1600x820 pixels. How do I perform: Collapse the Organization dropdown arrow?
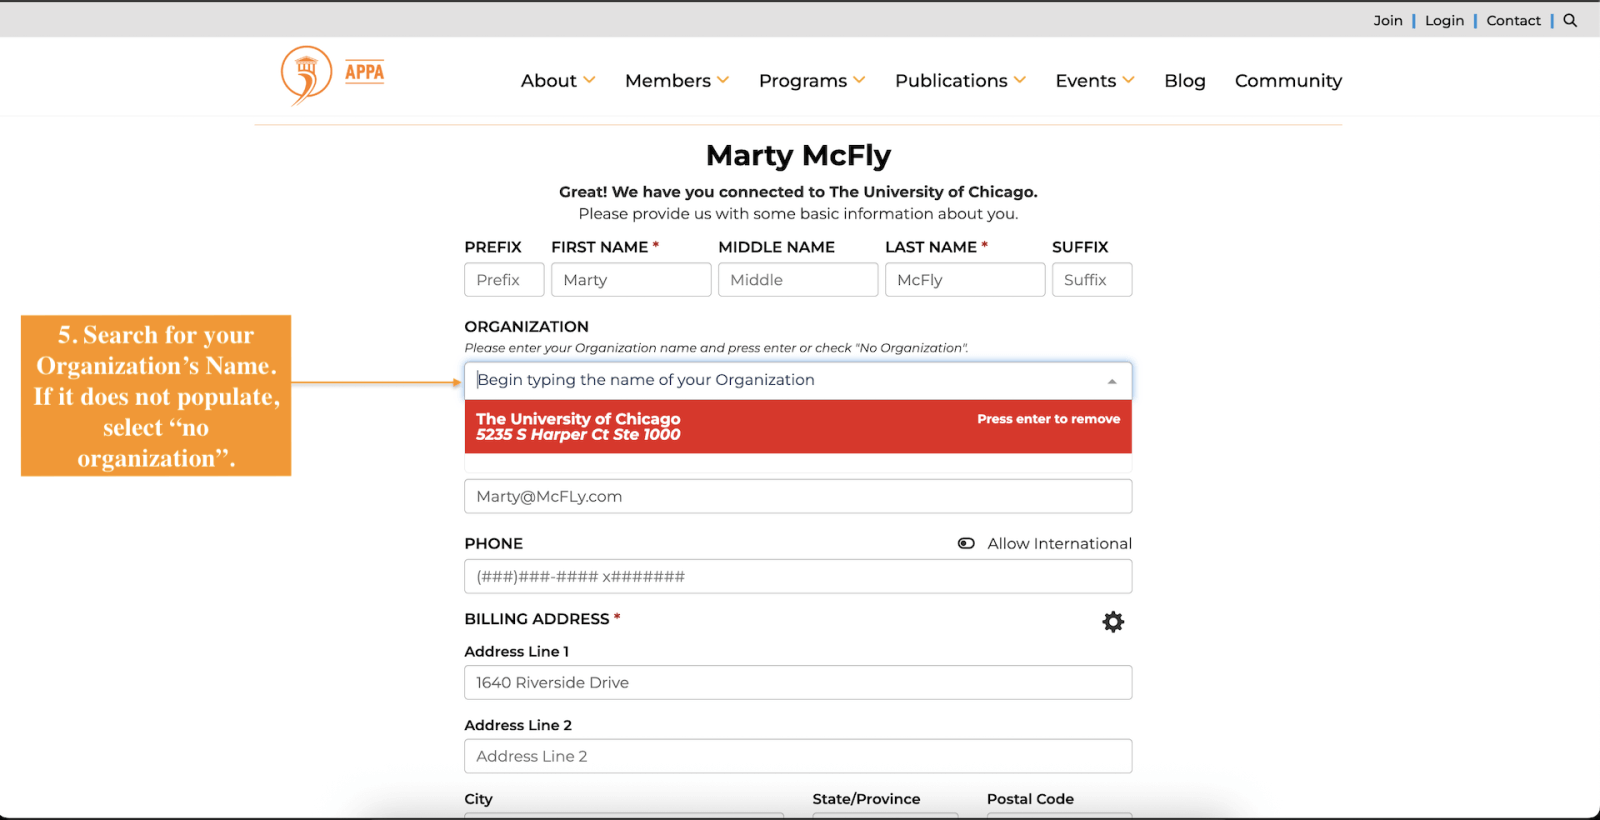(1112, 381)
